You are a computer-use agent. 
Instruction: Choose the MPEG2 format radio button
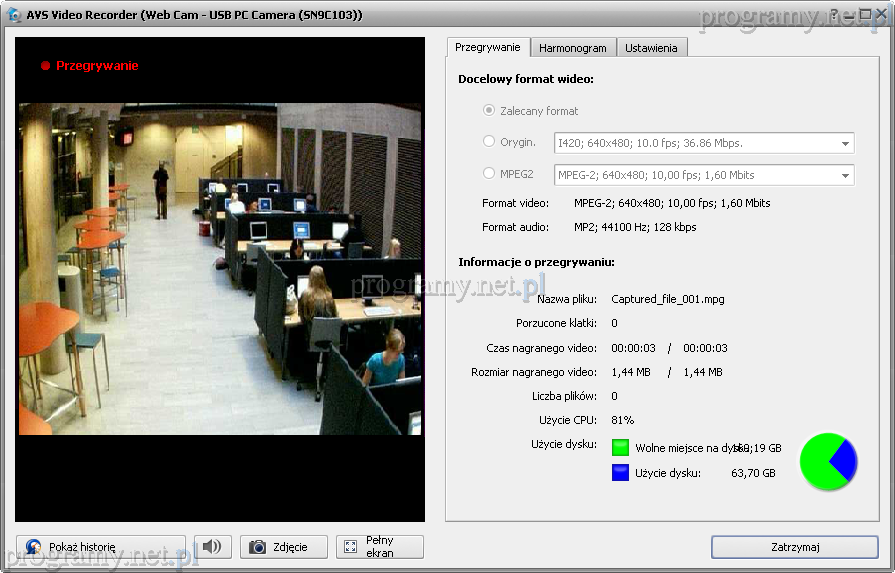click(x=489, y=173)
